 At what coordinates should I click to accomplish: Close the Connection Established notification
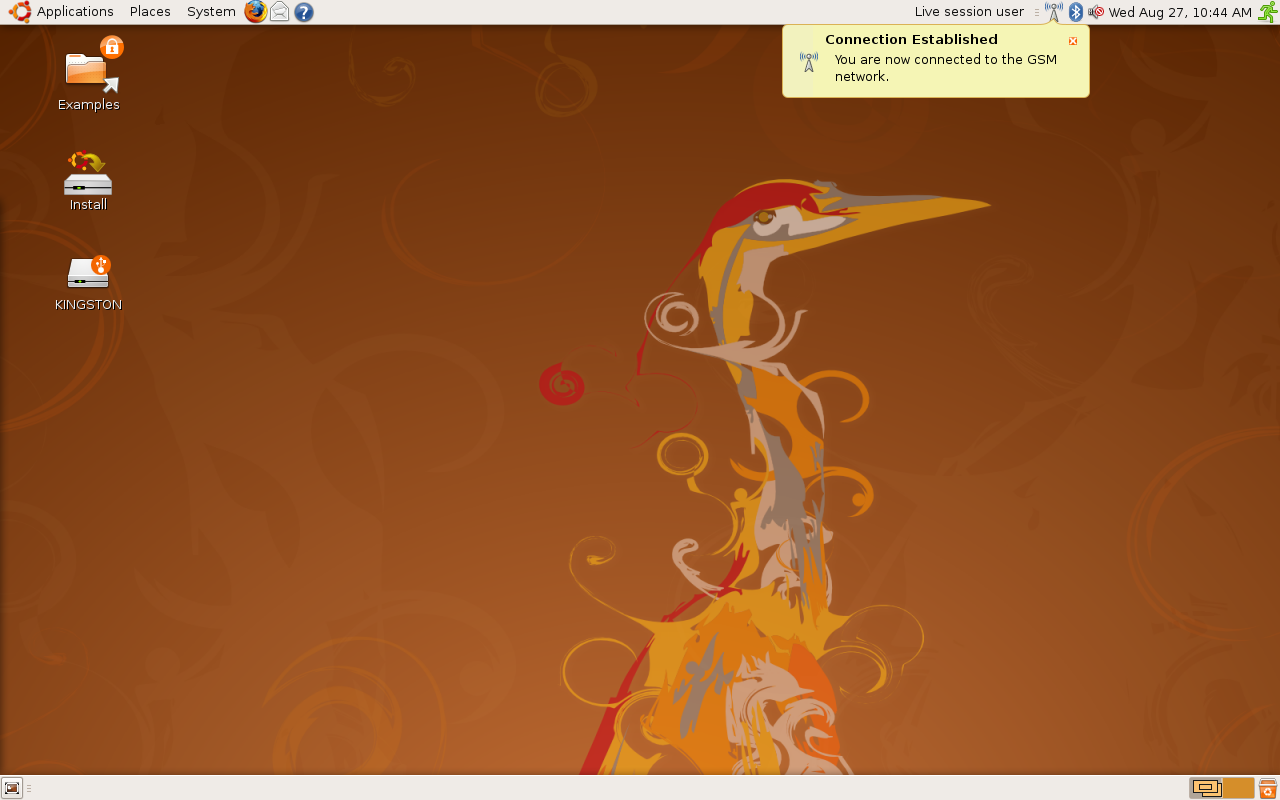[x=1073, y=41]
